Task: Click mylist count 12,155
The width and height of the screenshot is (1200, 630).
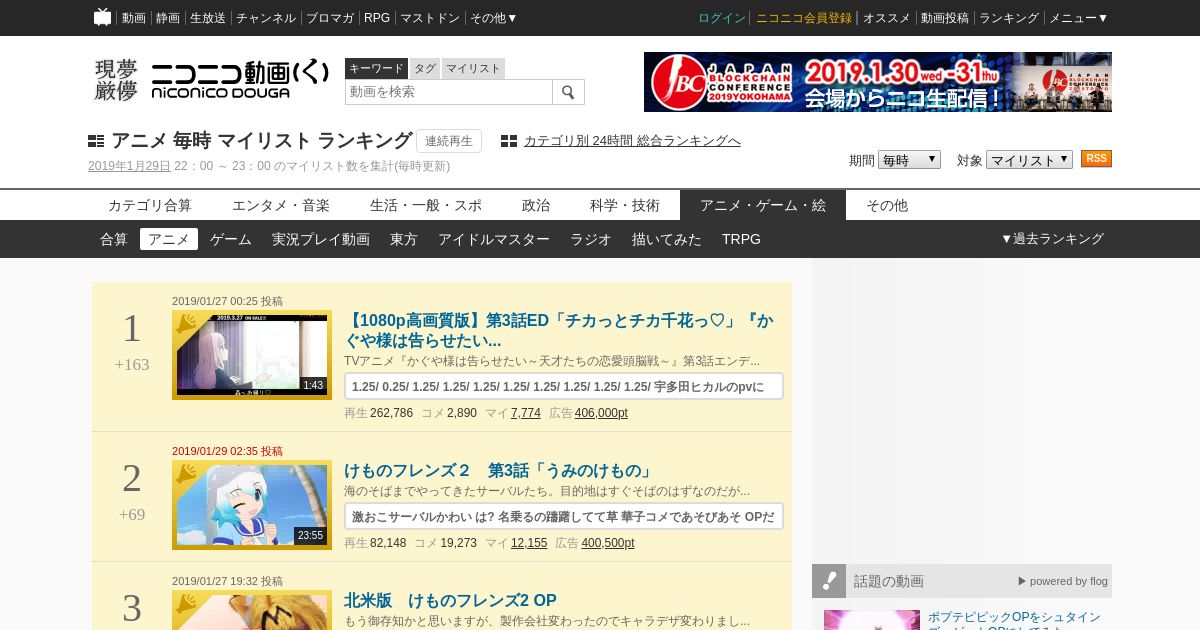Action: tap(529, 543)
